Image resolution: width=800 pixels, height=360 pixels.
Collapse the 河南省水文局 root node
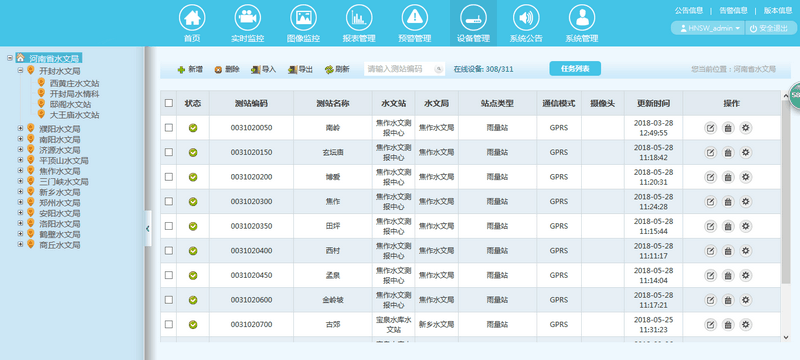tap(10, 58)
